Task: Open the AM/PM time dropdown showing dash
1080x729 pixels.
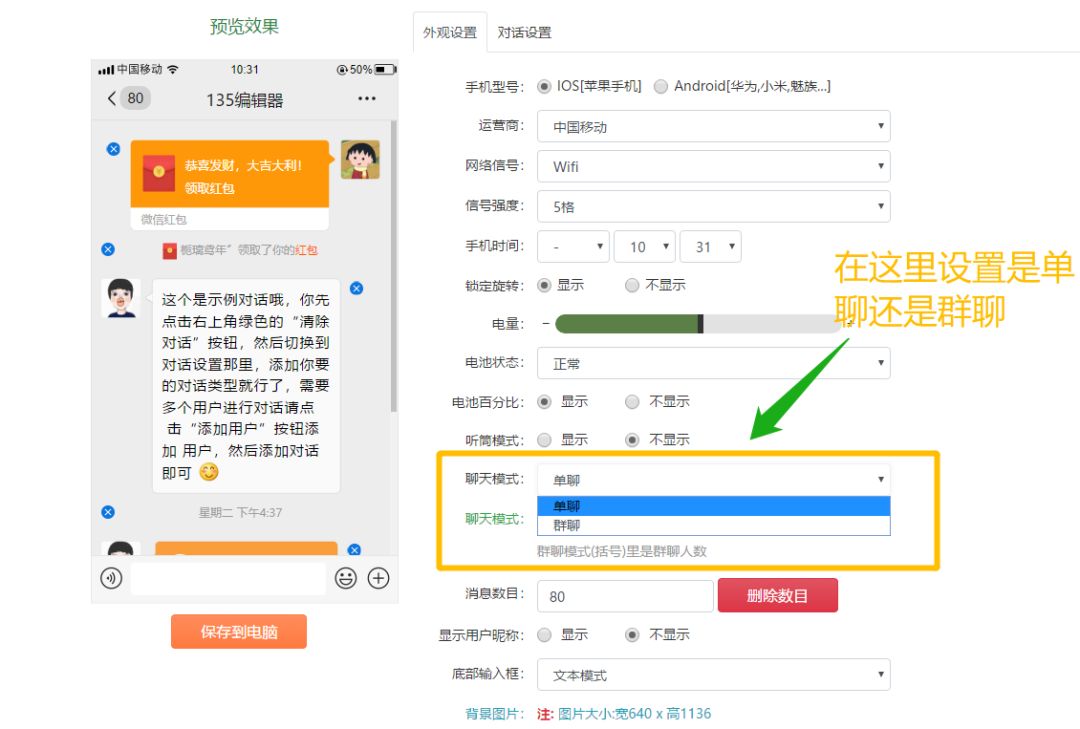Action: pyautogui.click(x=573, y=247)
